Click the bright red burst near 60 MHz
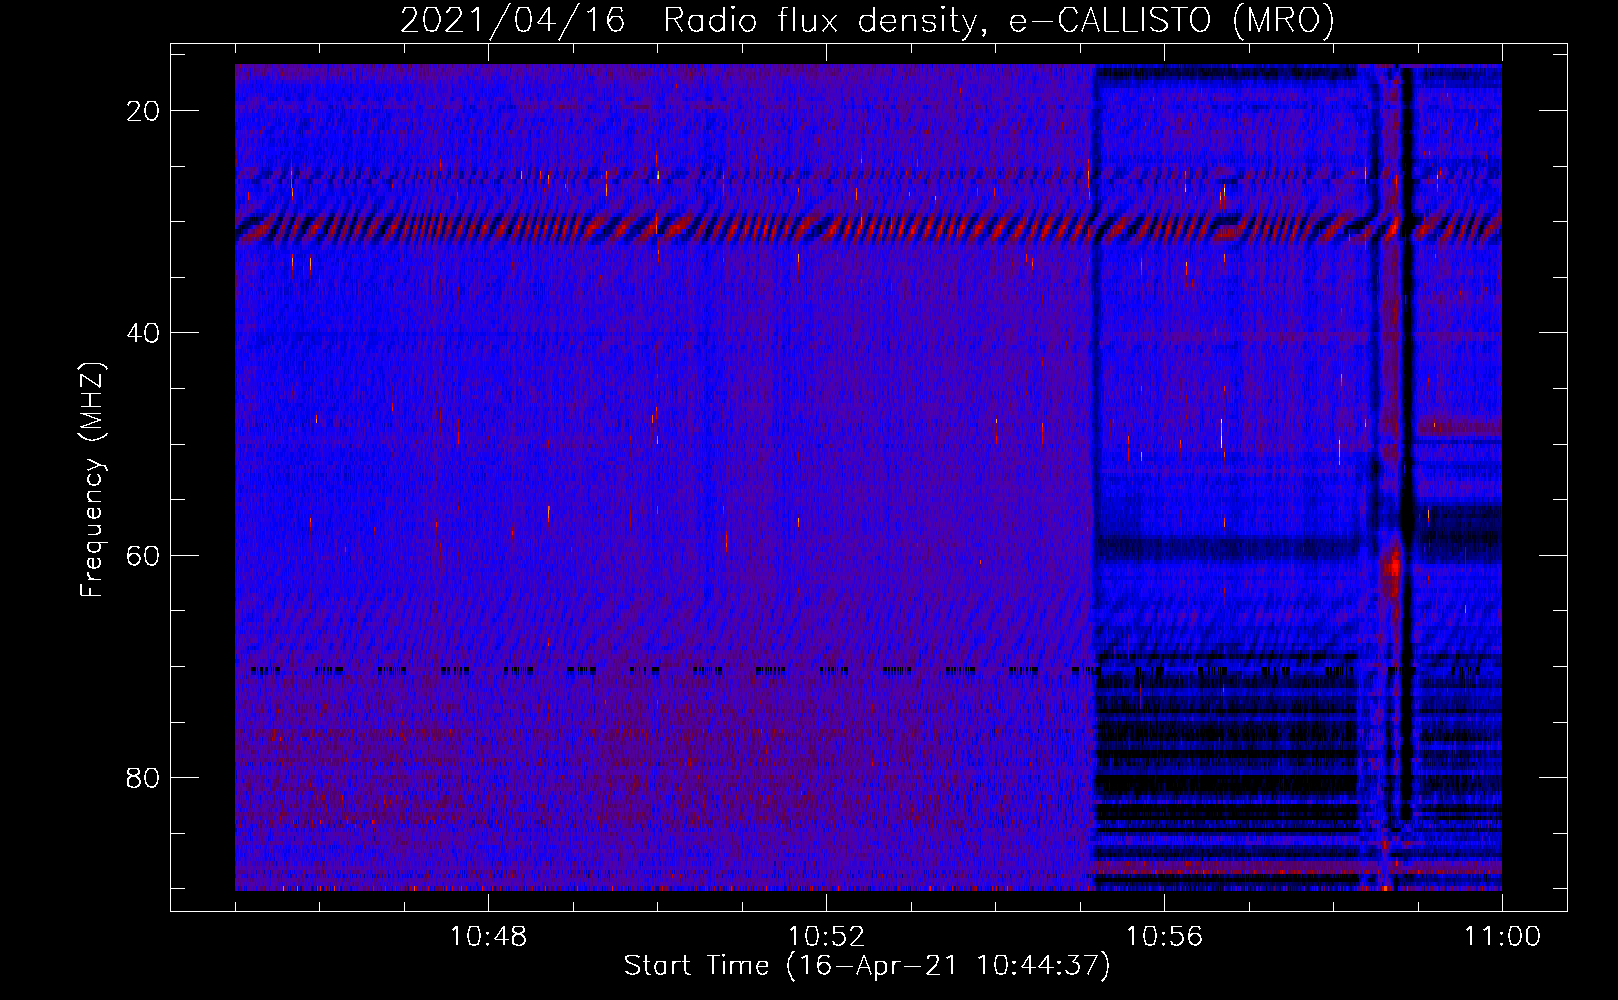The image size is (1618, 1000). pos(1391,567)
